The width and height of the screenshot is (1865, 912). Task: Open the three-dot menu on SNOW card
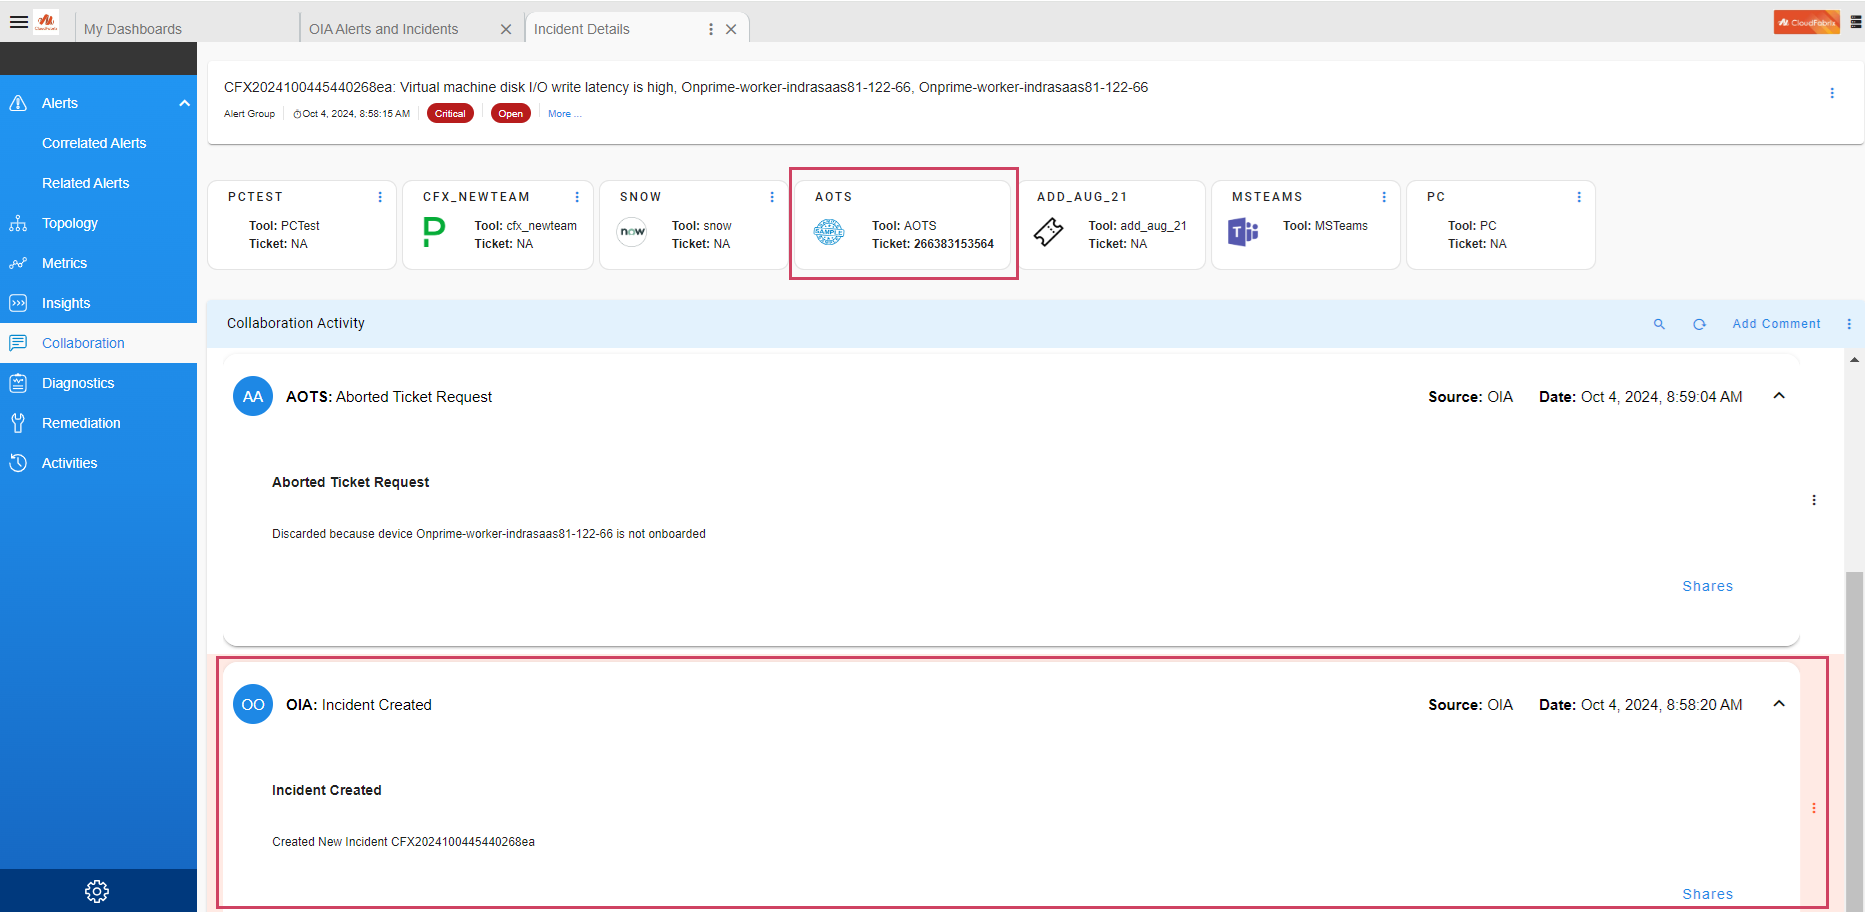[772, 197]
